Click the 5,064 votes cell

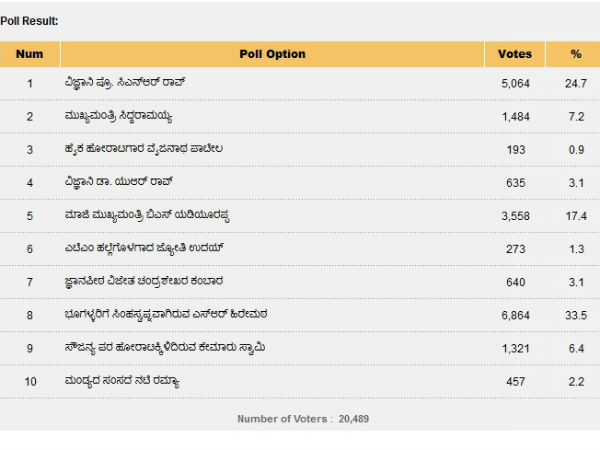pyautogui.click(x=515, y=83)
